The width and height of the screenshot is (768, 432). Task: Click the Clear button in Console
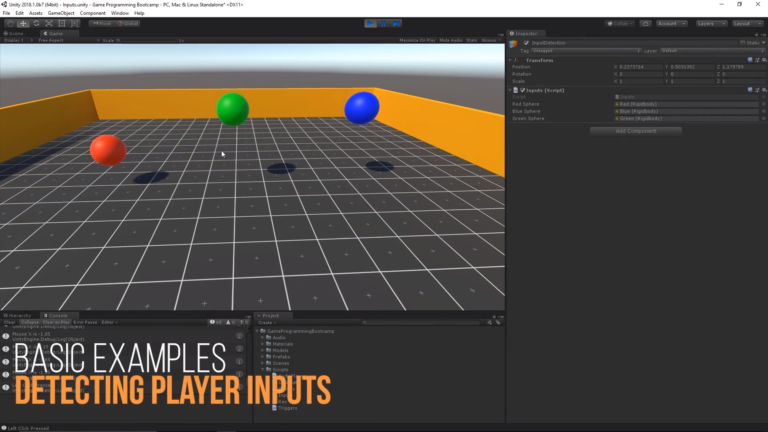pyautogui.click(x=9, y=322)
